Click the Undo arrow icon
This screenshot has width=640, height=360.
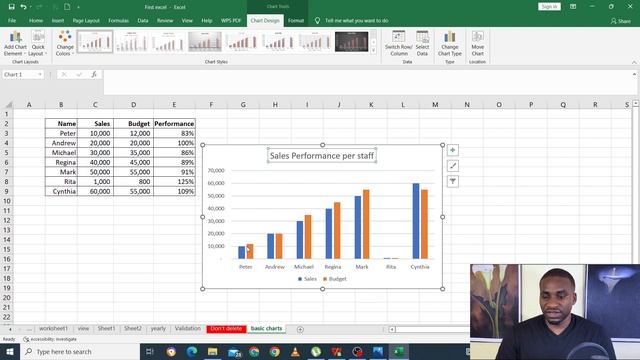(x=24, y=7)
